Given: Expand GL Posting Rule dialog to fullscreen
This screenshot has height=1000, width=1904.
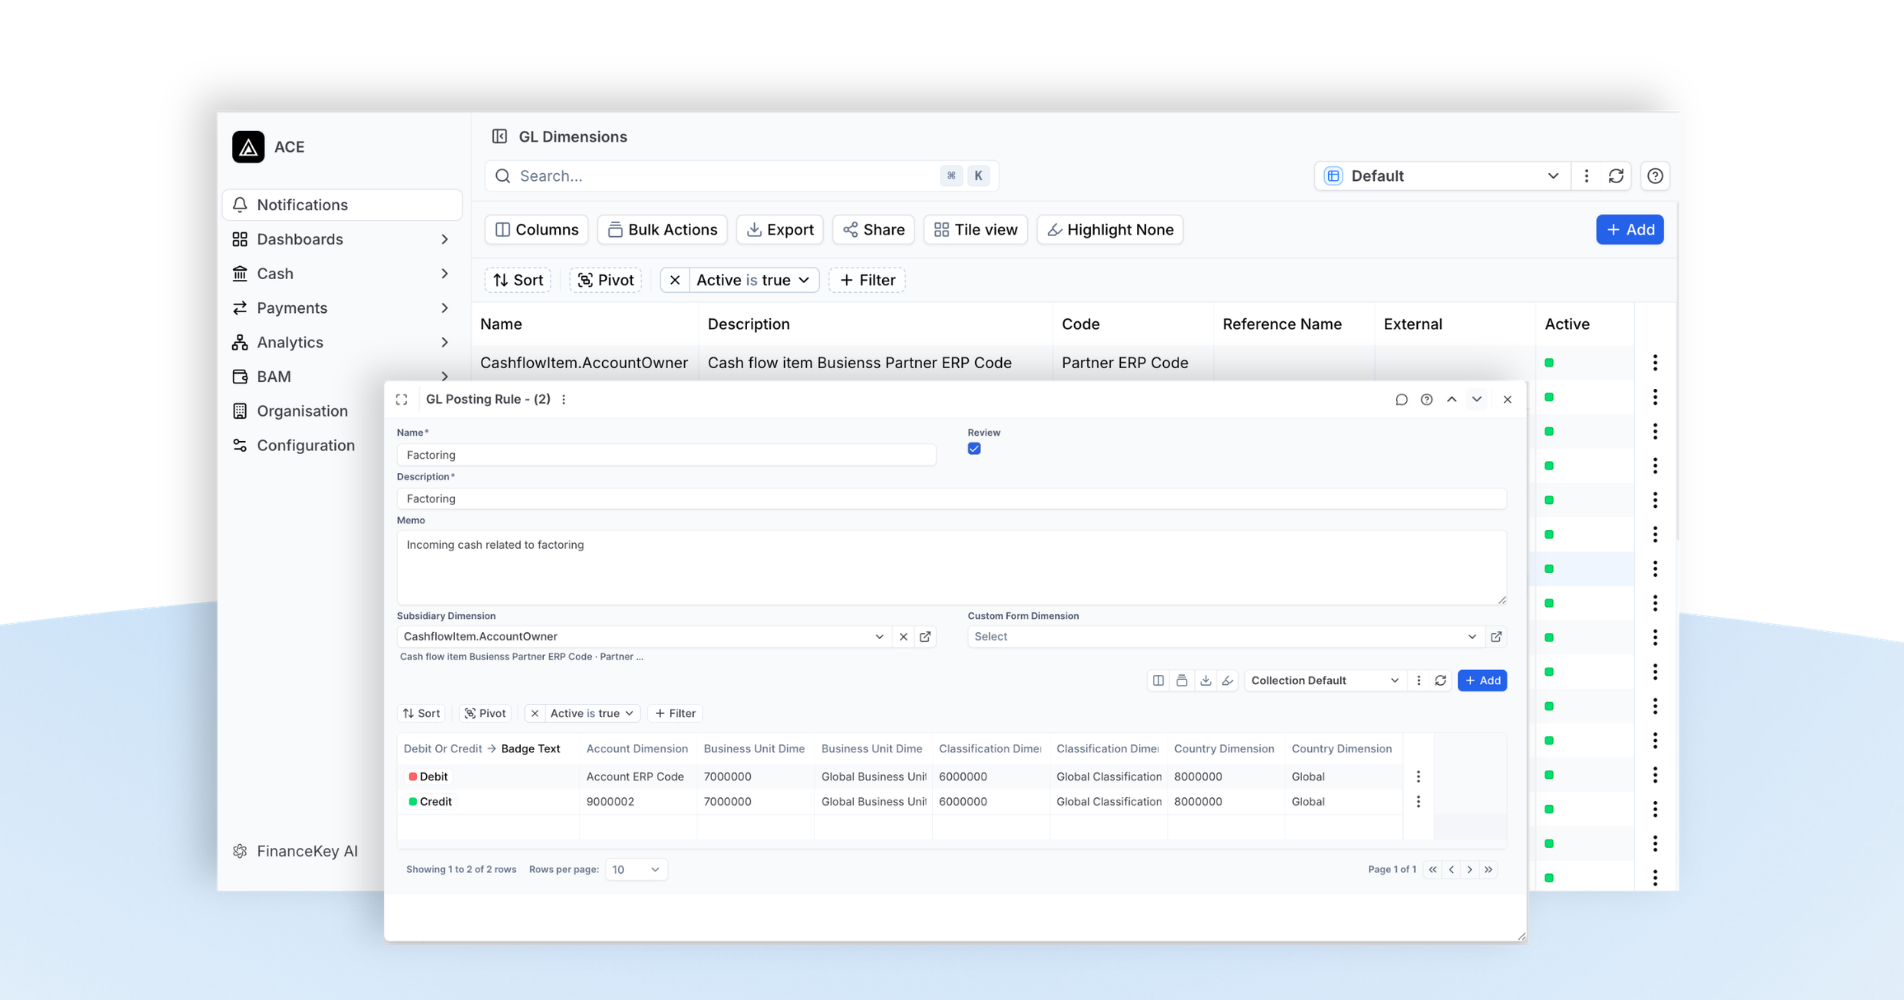Looking at the screenshot, I should [402, 399].
